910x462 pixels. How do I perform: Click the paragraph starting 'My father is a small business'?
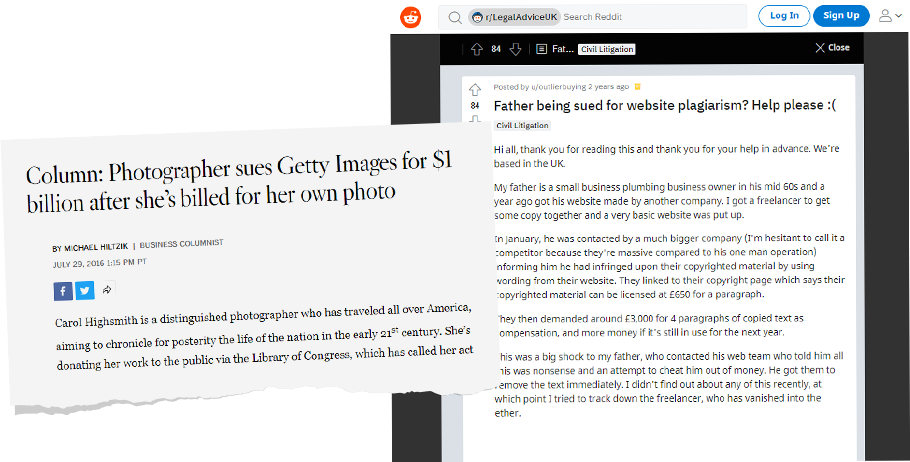pyautogui.click(x=662, y=201)
